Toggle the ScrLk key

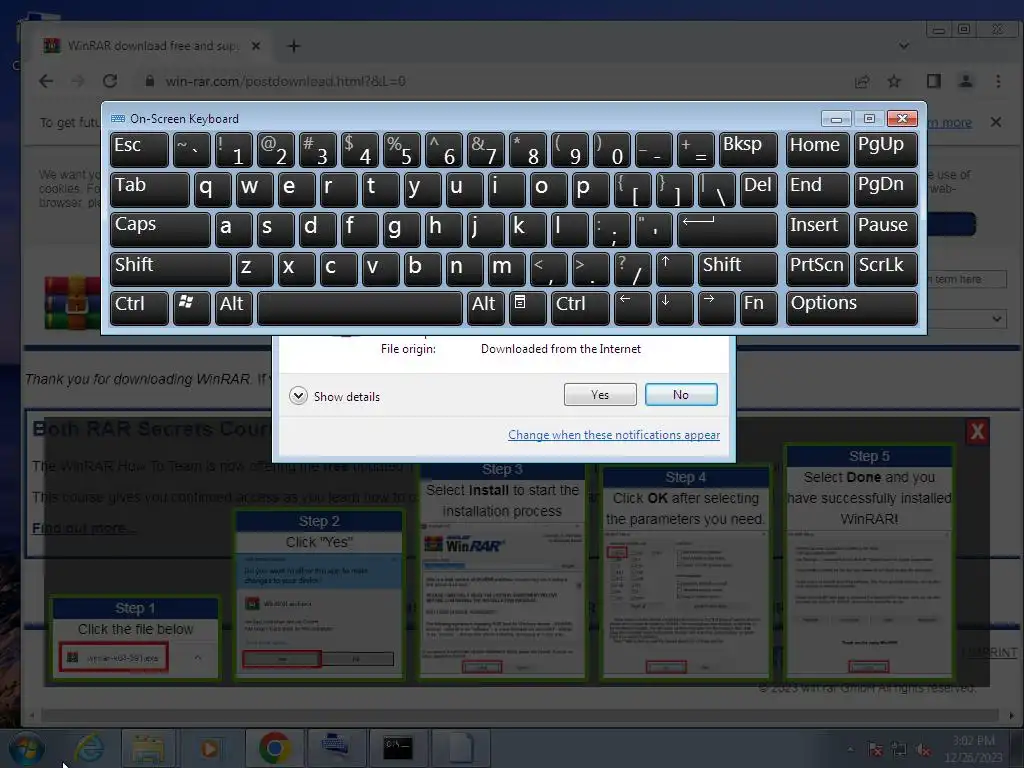[886, 269]
